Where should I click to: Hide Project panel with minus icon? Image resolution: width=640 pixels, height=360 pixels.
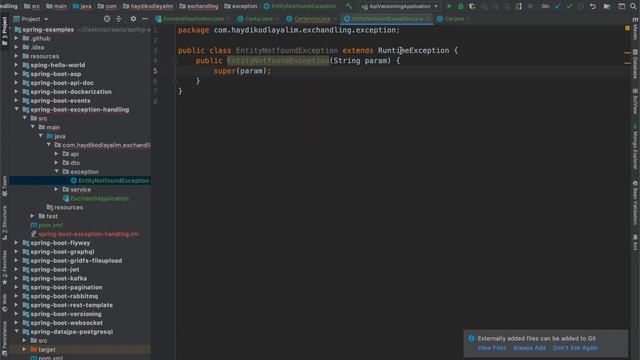click(x=145, y=19)
